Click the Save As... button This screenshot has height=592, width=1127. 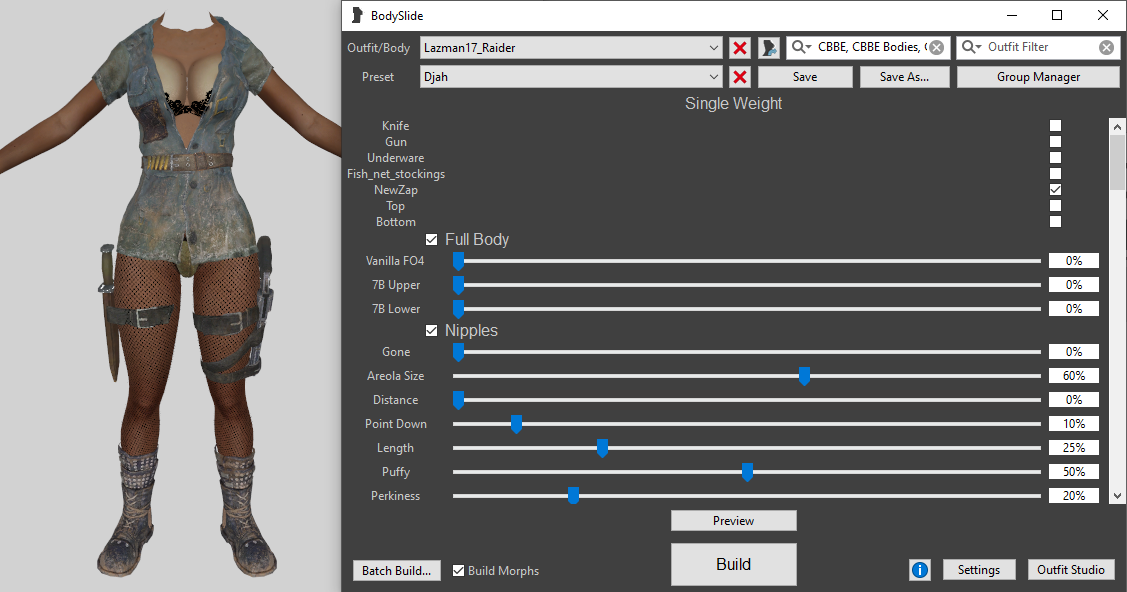coord(904,77)
